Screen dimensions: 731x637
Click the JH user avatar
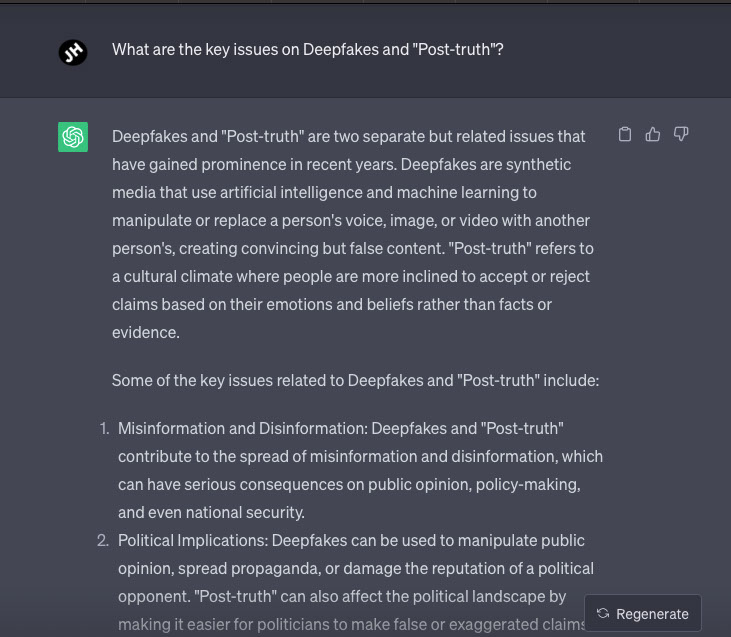click(73, 52)
